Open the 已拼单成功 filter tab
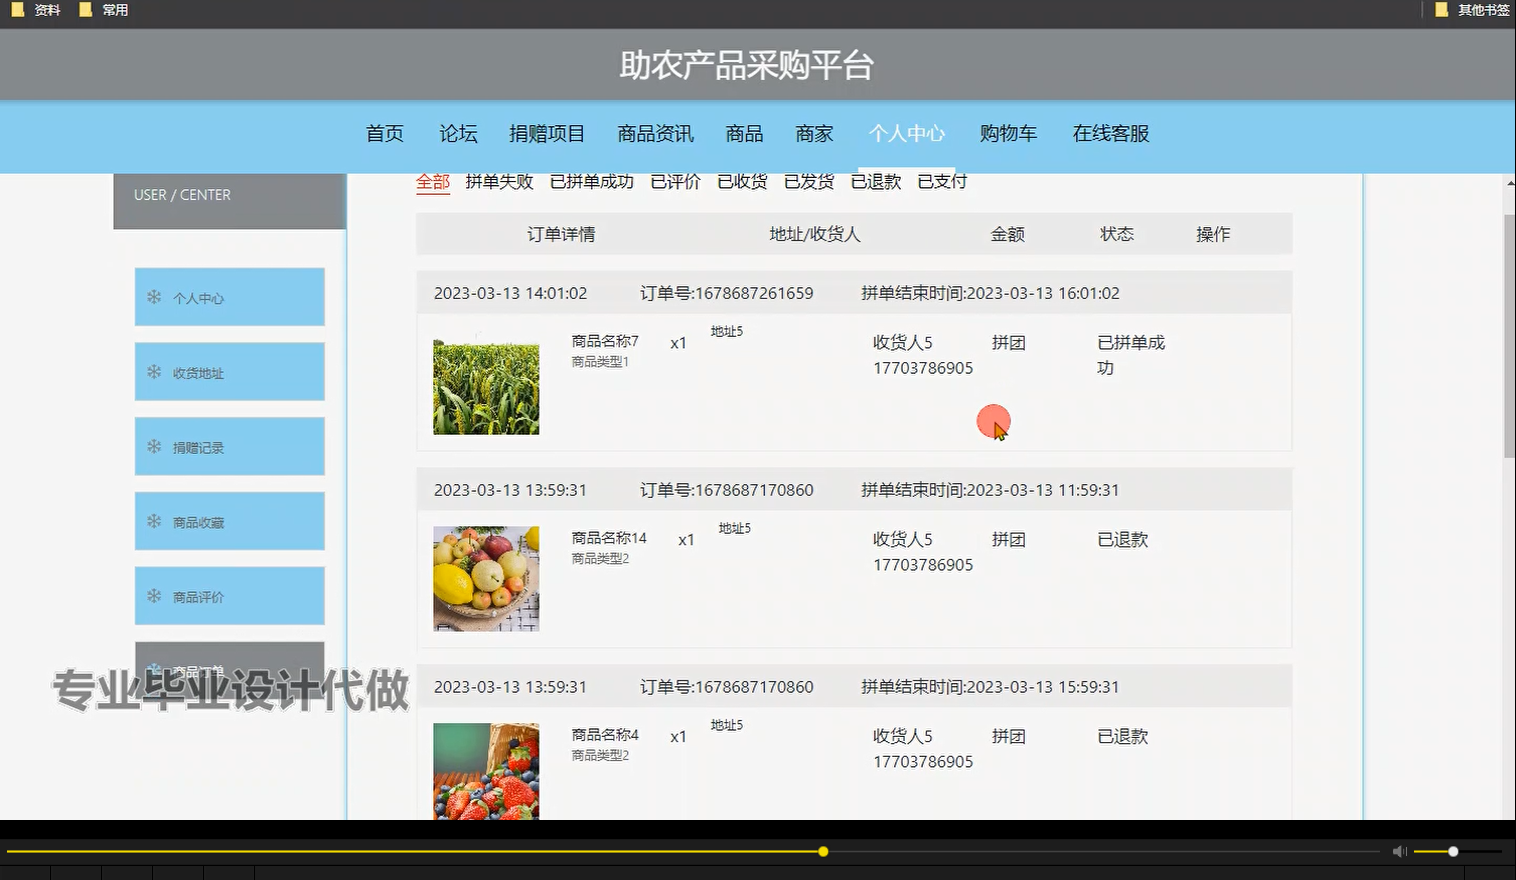1516x880 pixels. (591, 181)
